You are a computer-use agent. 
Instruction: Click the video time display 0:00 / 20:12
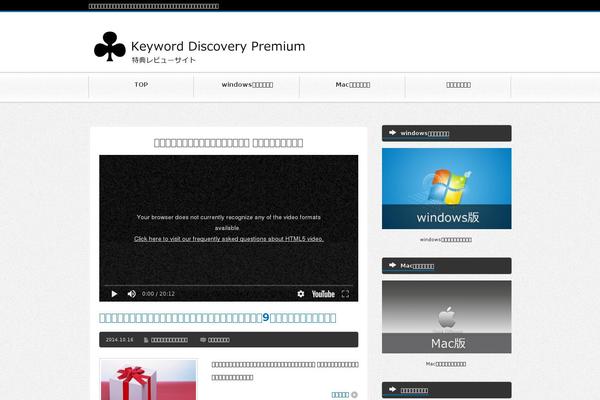[x=158, y=294]
